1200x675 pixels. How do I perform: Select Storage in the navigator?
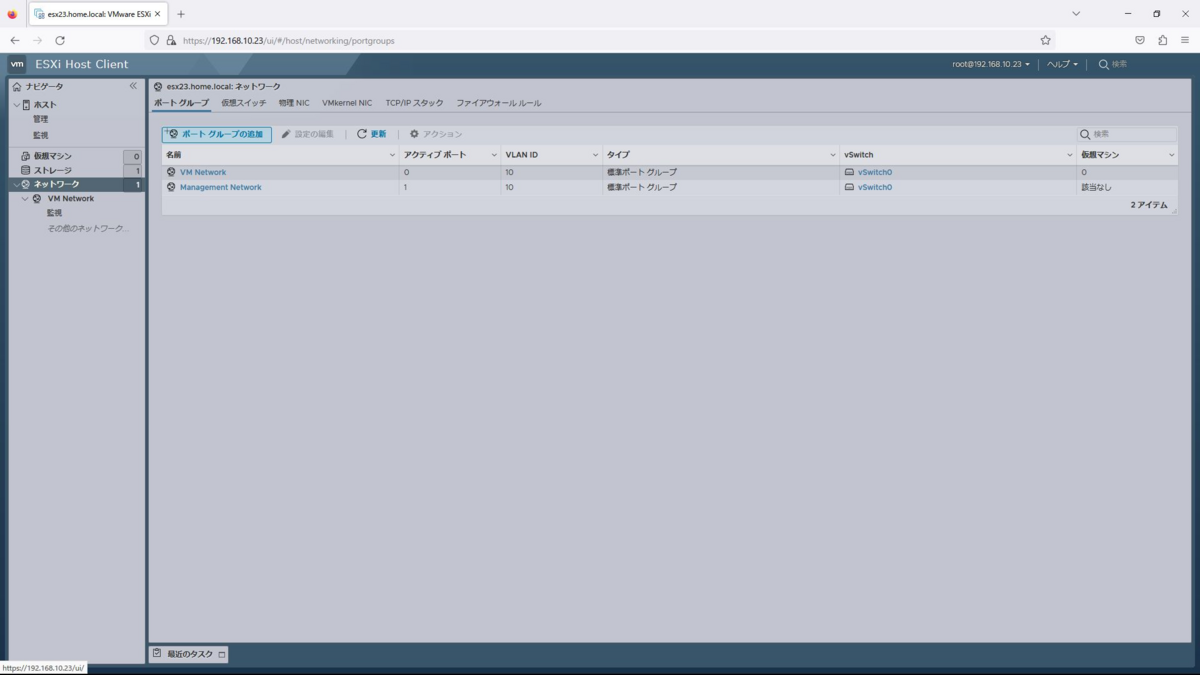(x=53, y=170)
